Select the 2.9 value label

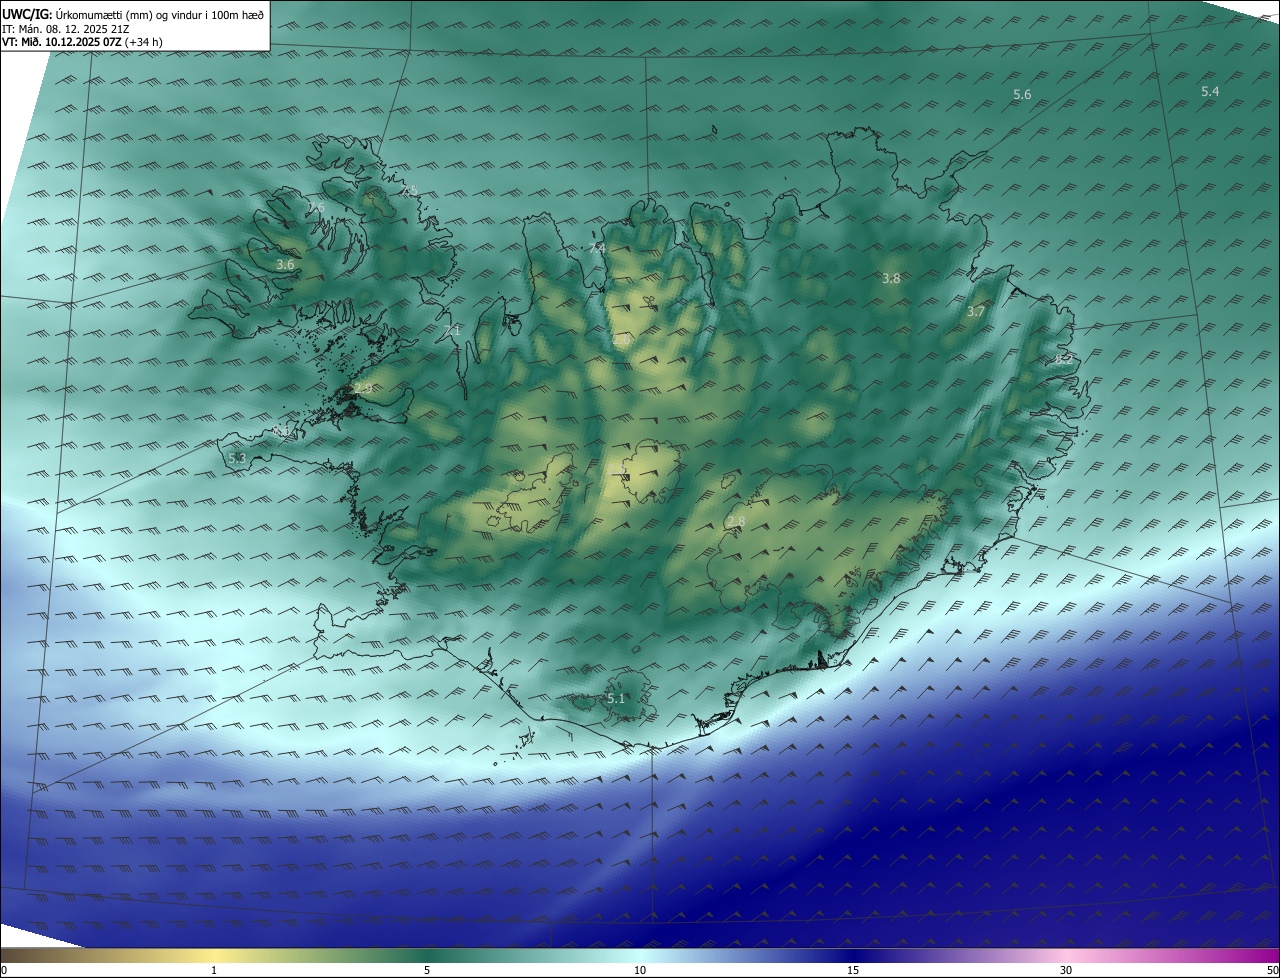pyautogui.click(x=363, y=388)
